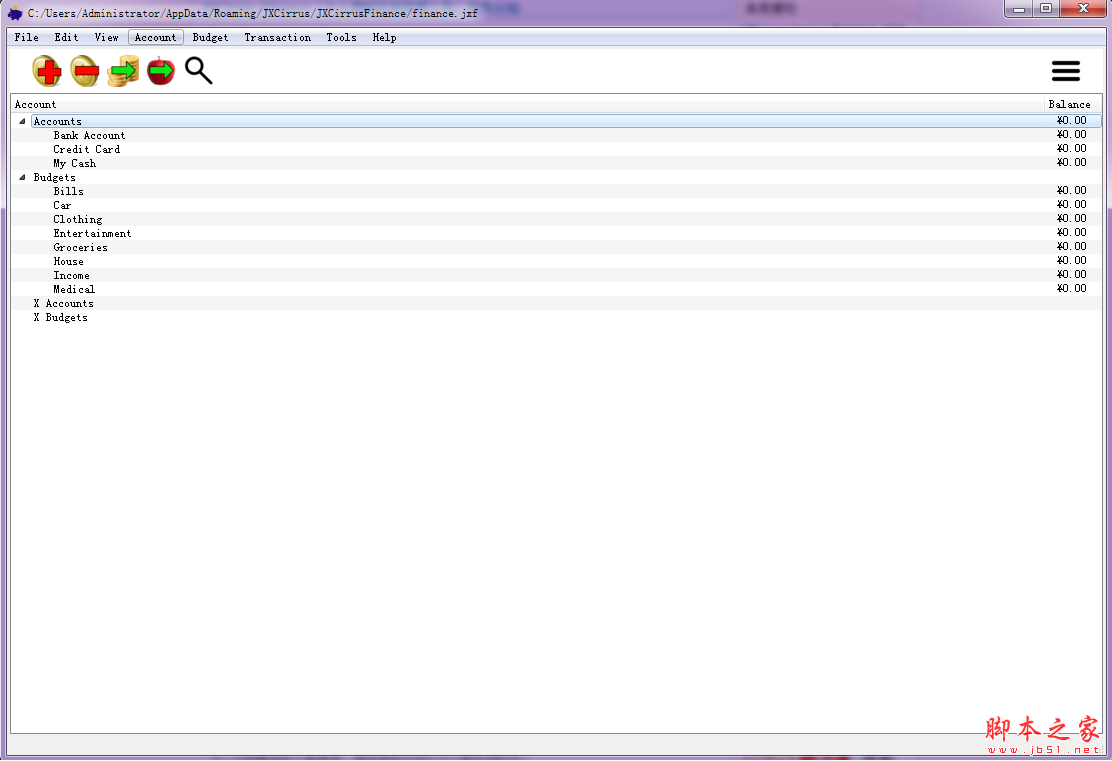Screen dimensions: 1112x761
Task: Open the Transaction menu
Action: 278,38
